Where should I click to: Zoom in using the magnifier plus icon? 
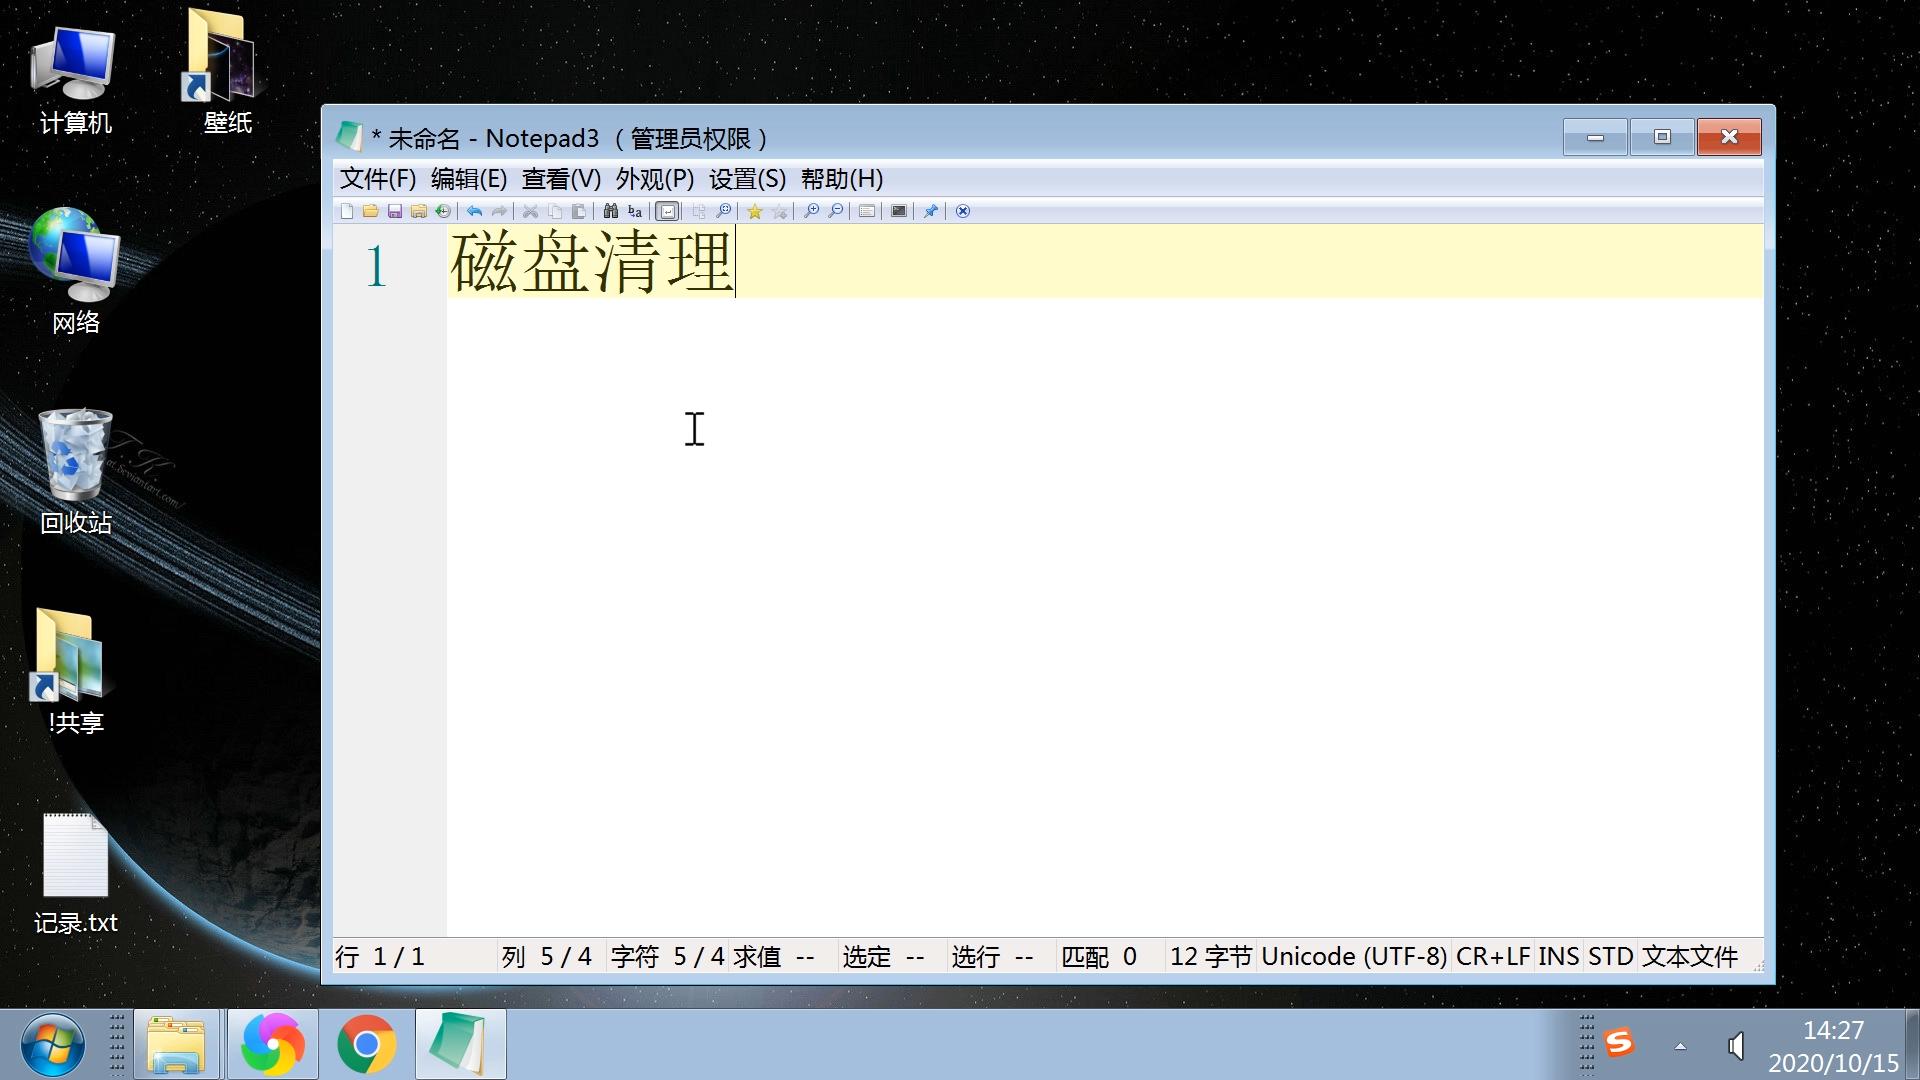tap(812, 211)
